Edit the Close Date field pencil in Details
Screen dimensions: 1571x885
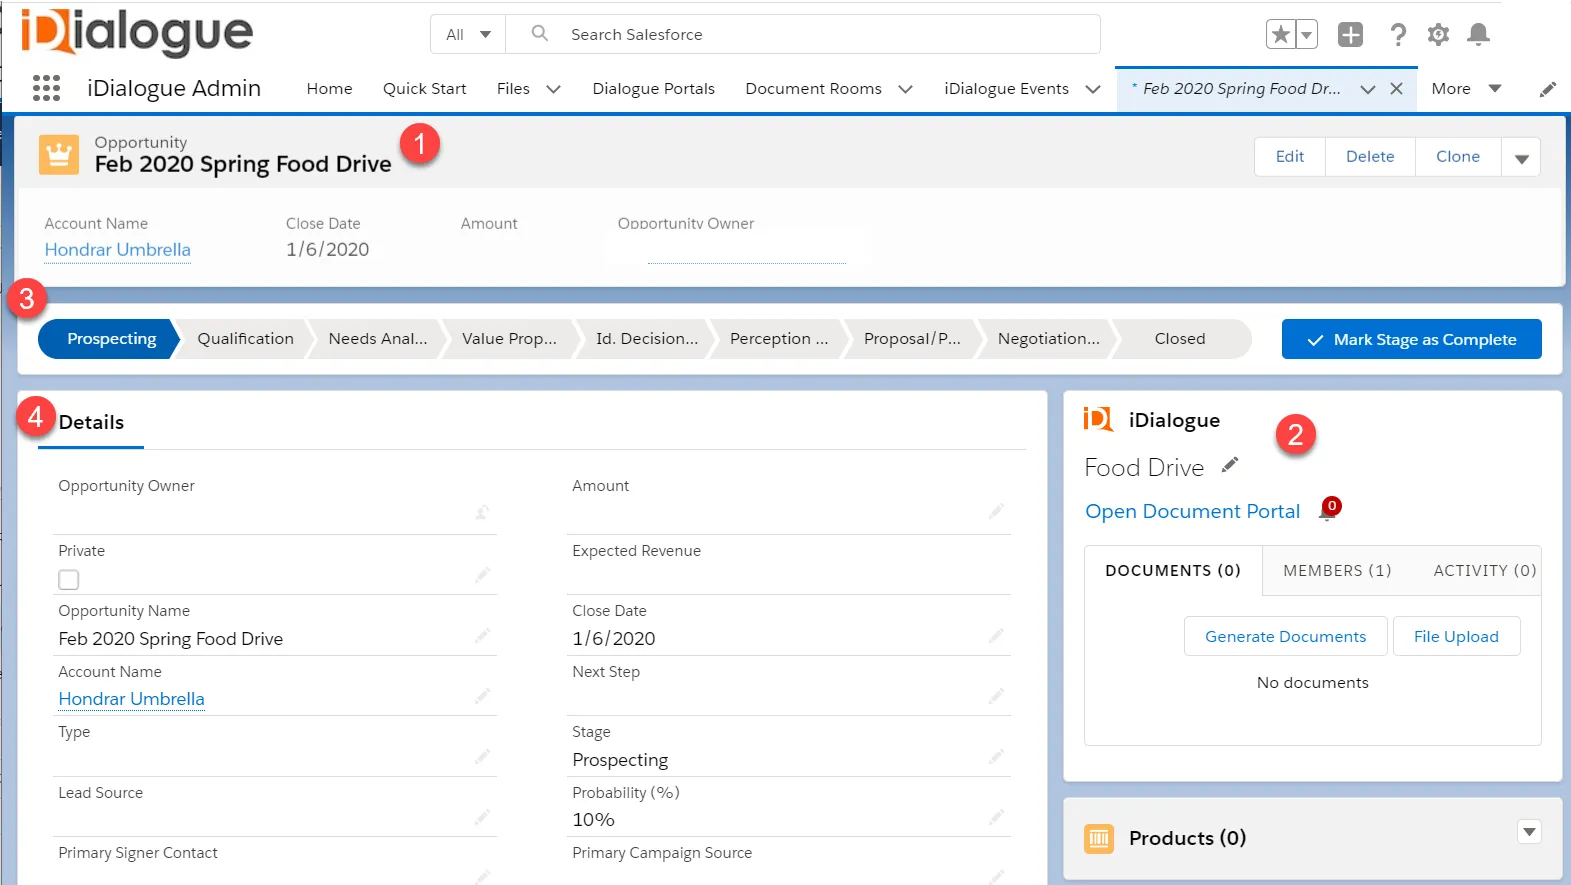pos(996,636)
